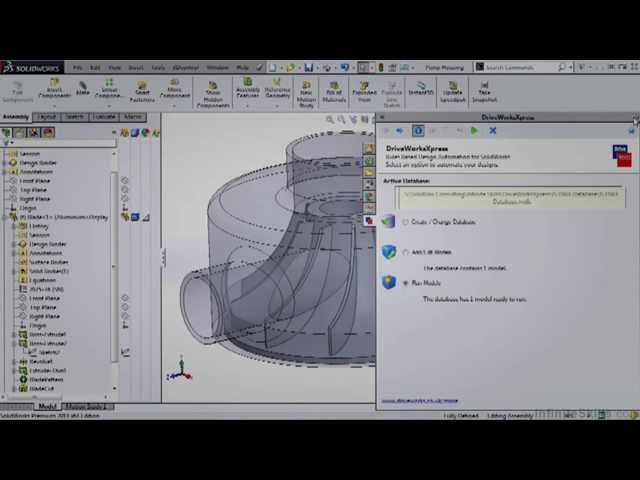Click the green Run arrow in DriveWorksXpress
Image resolution: width=640 pixels, height=480 pixels.
click(x=474, y=131)
